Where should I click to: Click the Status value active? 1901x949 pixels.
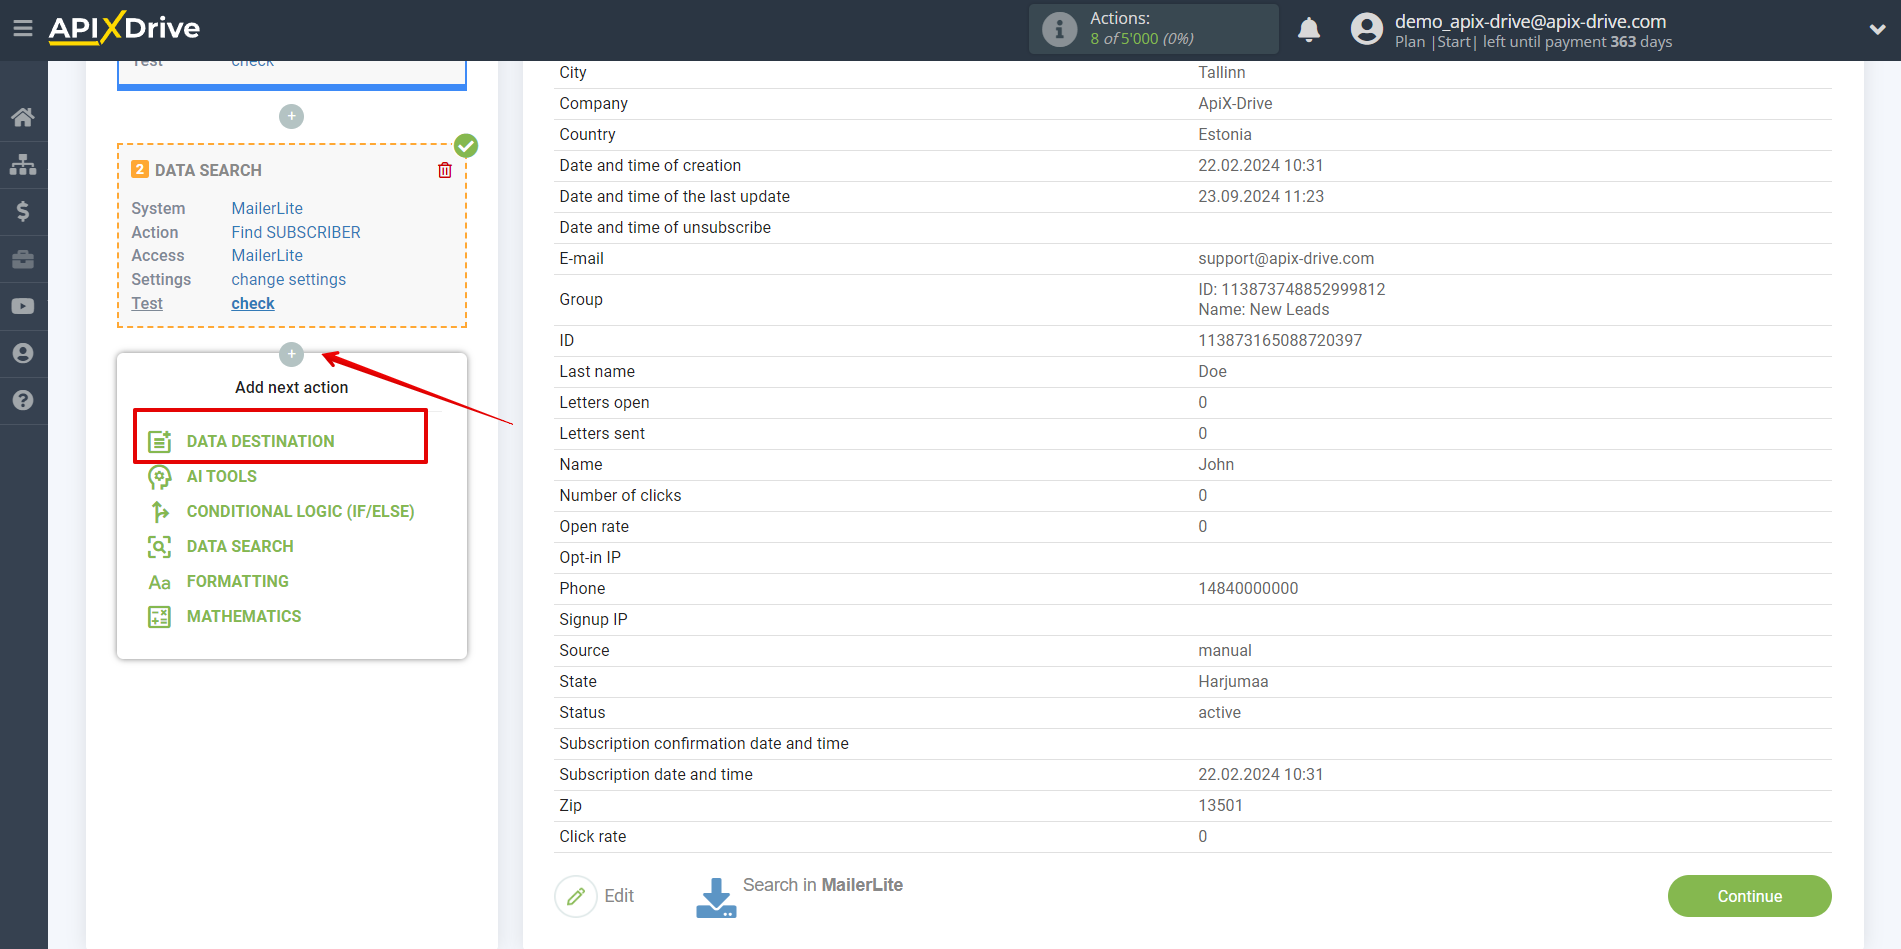point(1219,712)
